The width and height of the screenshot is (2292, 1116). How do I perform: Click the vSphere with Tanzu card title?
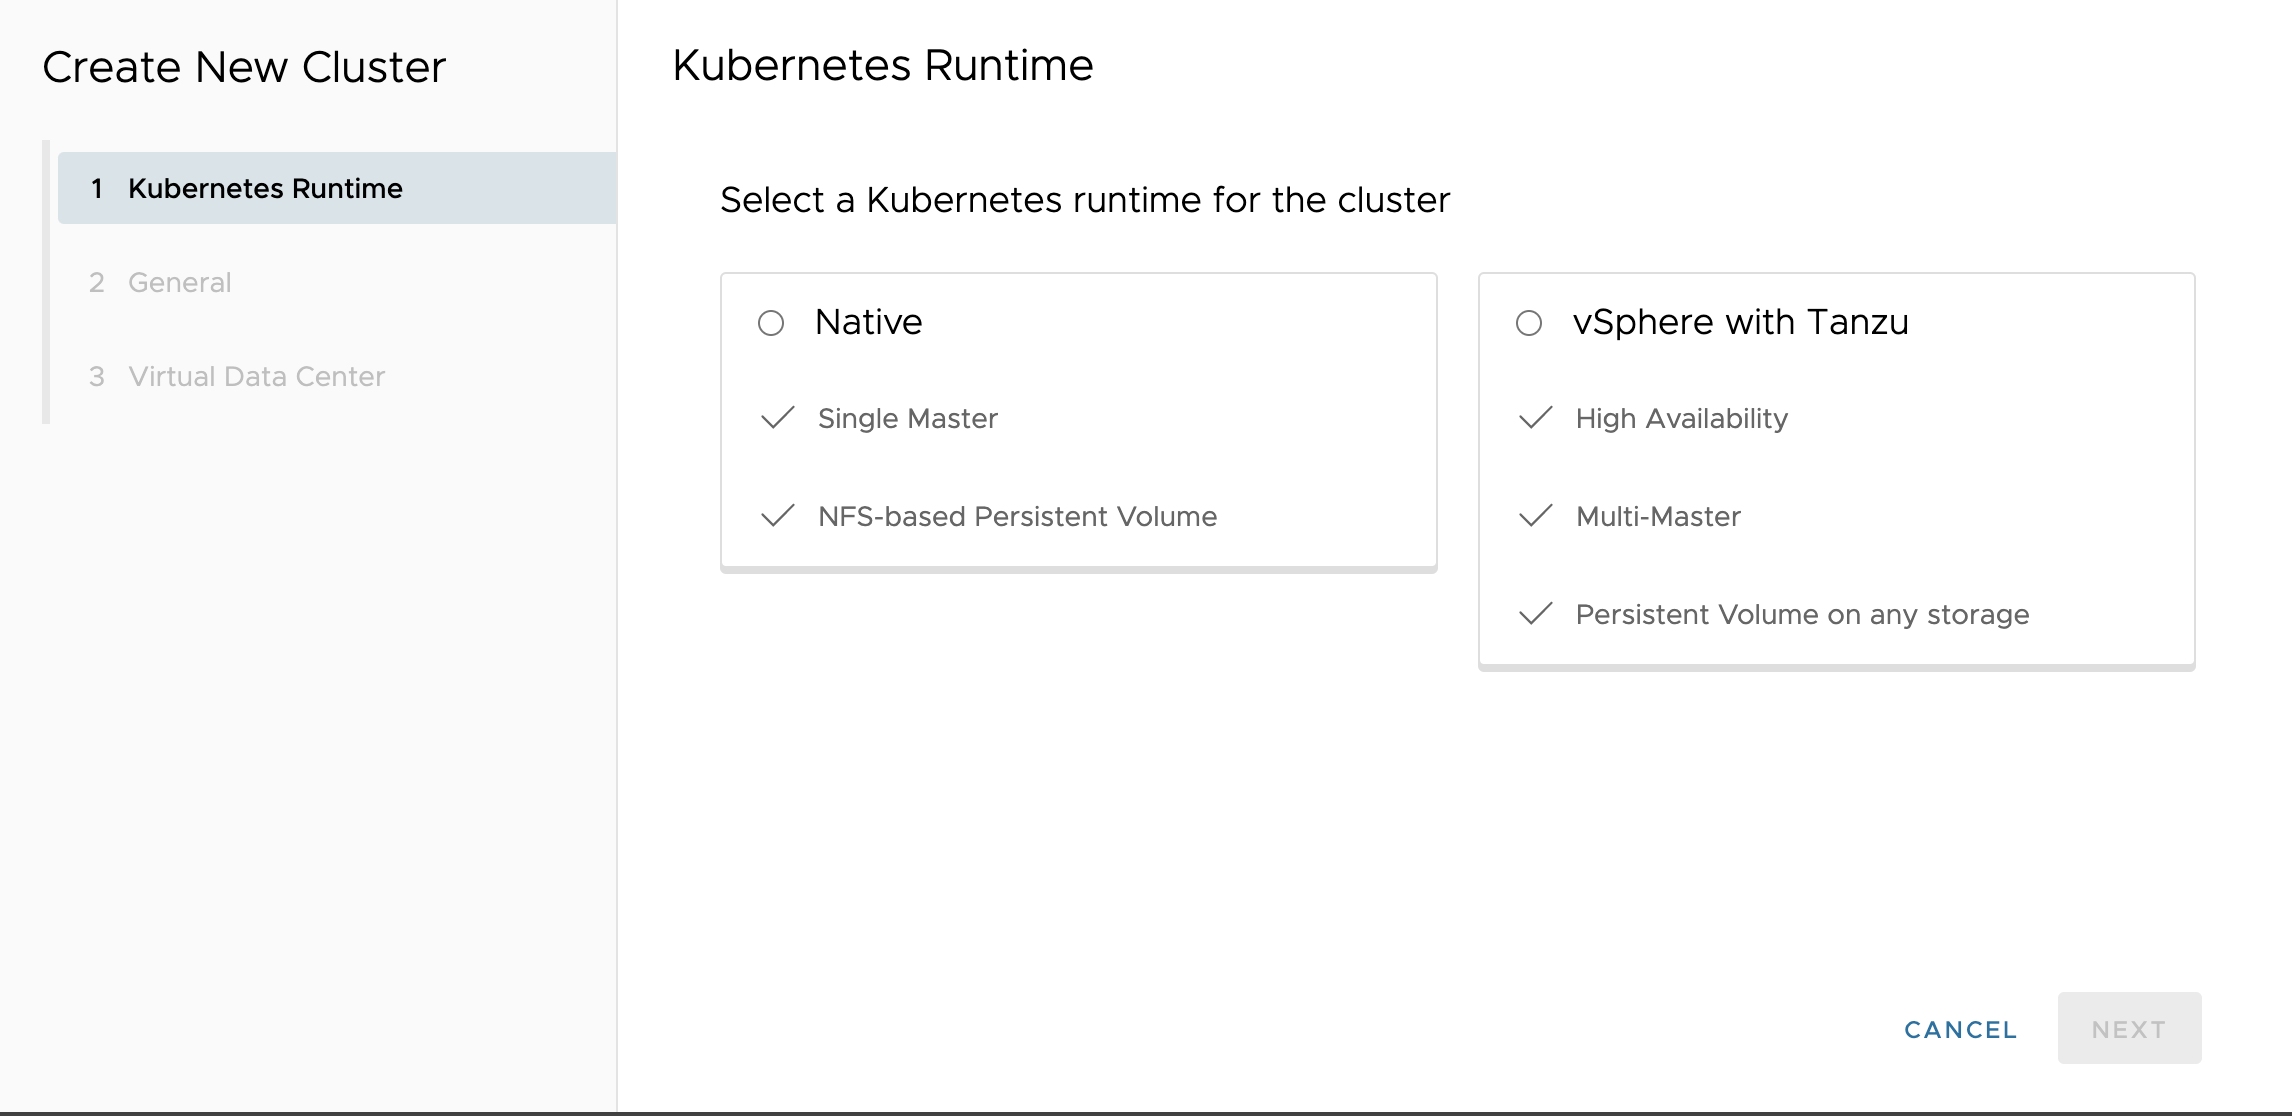tap(1740, 322)
